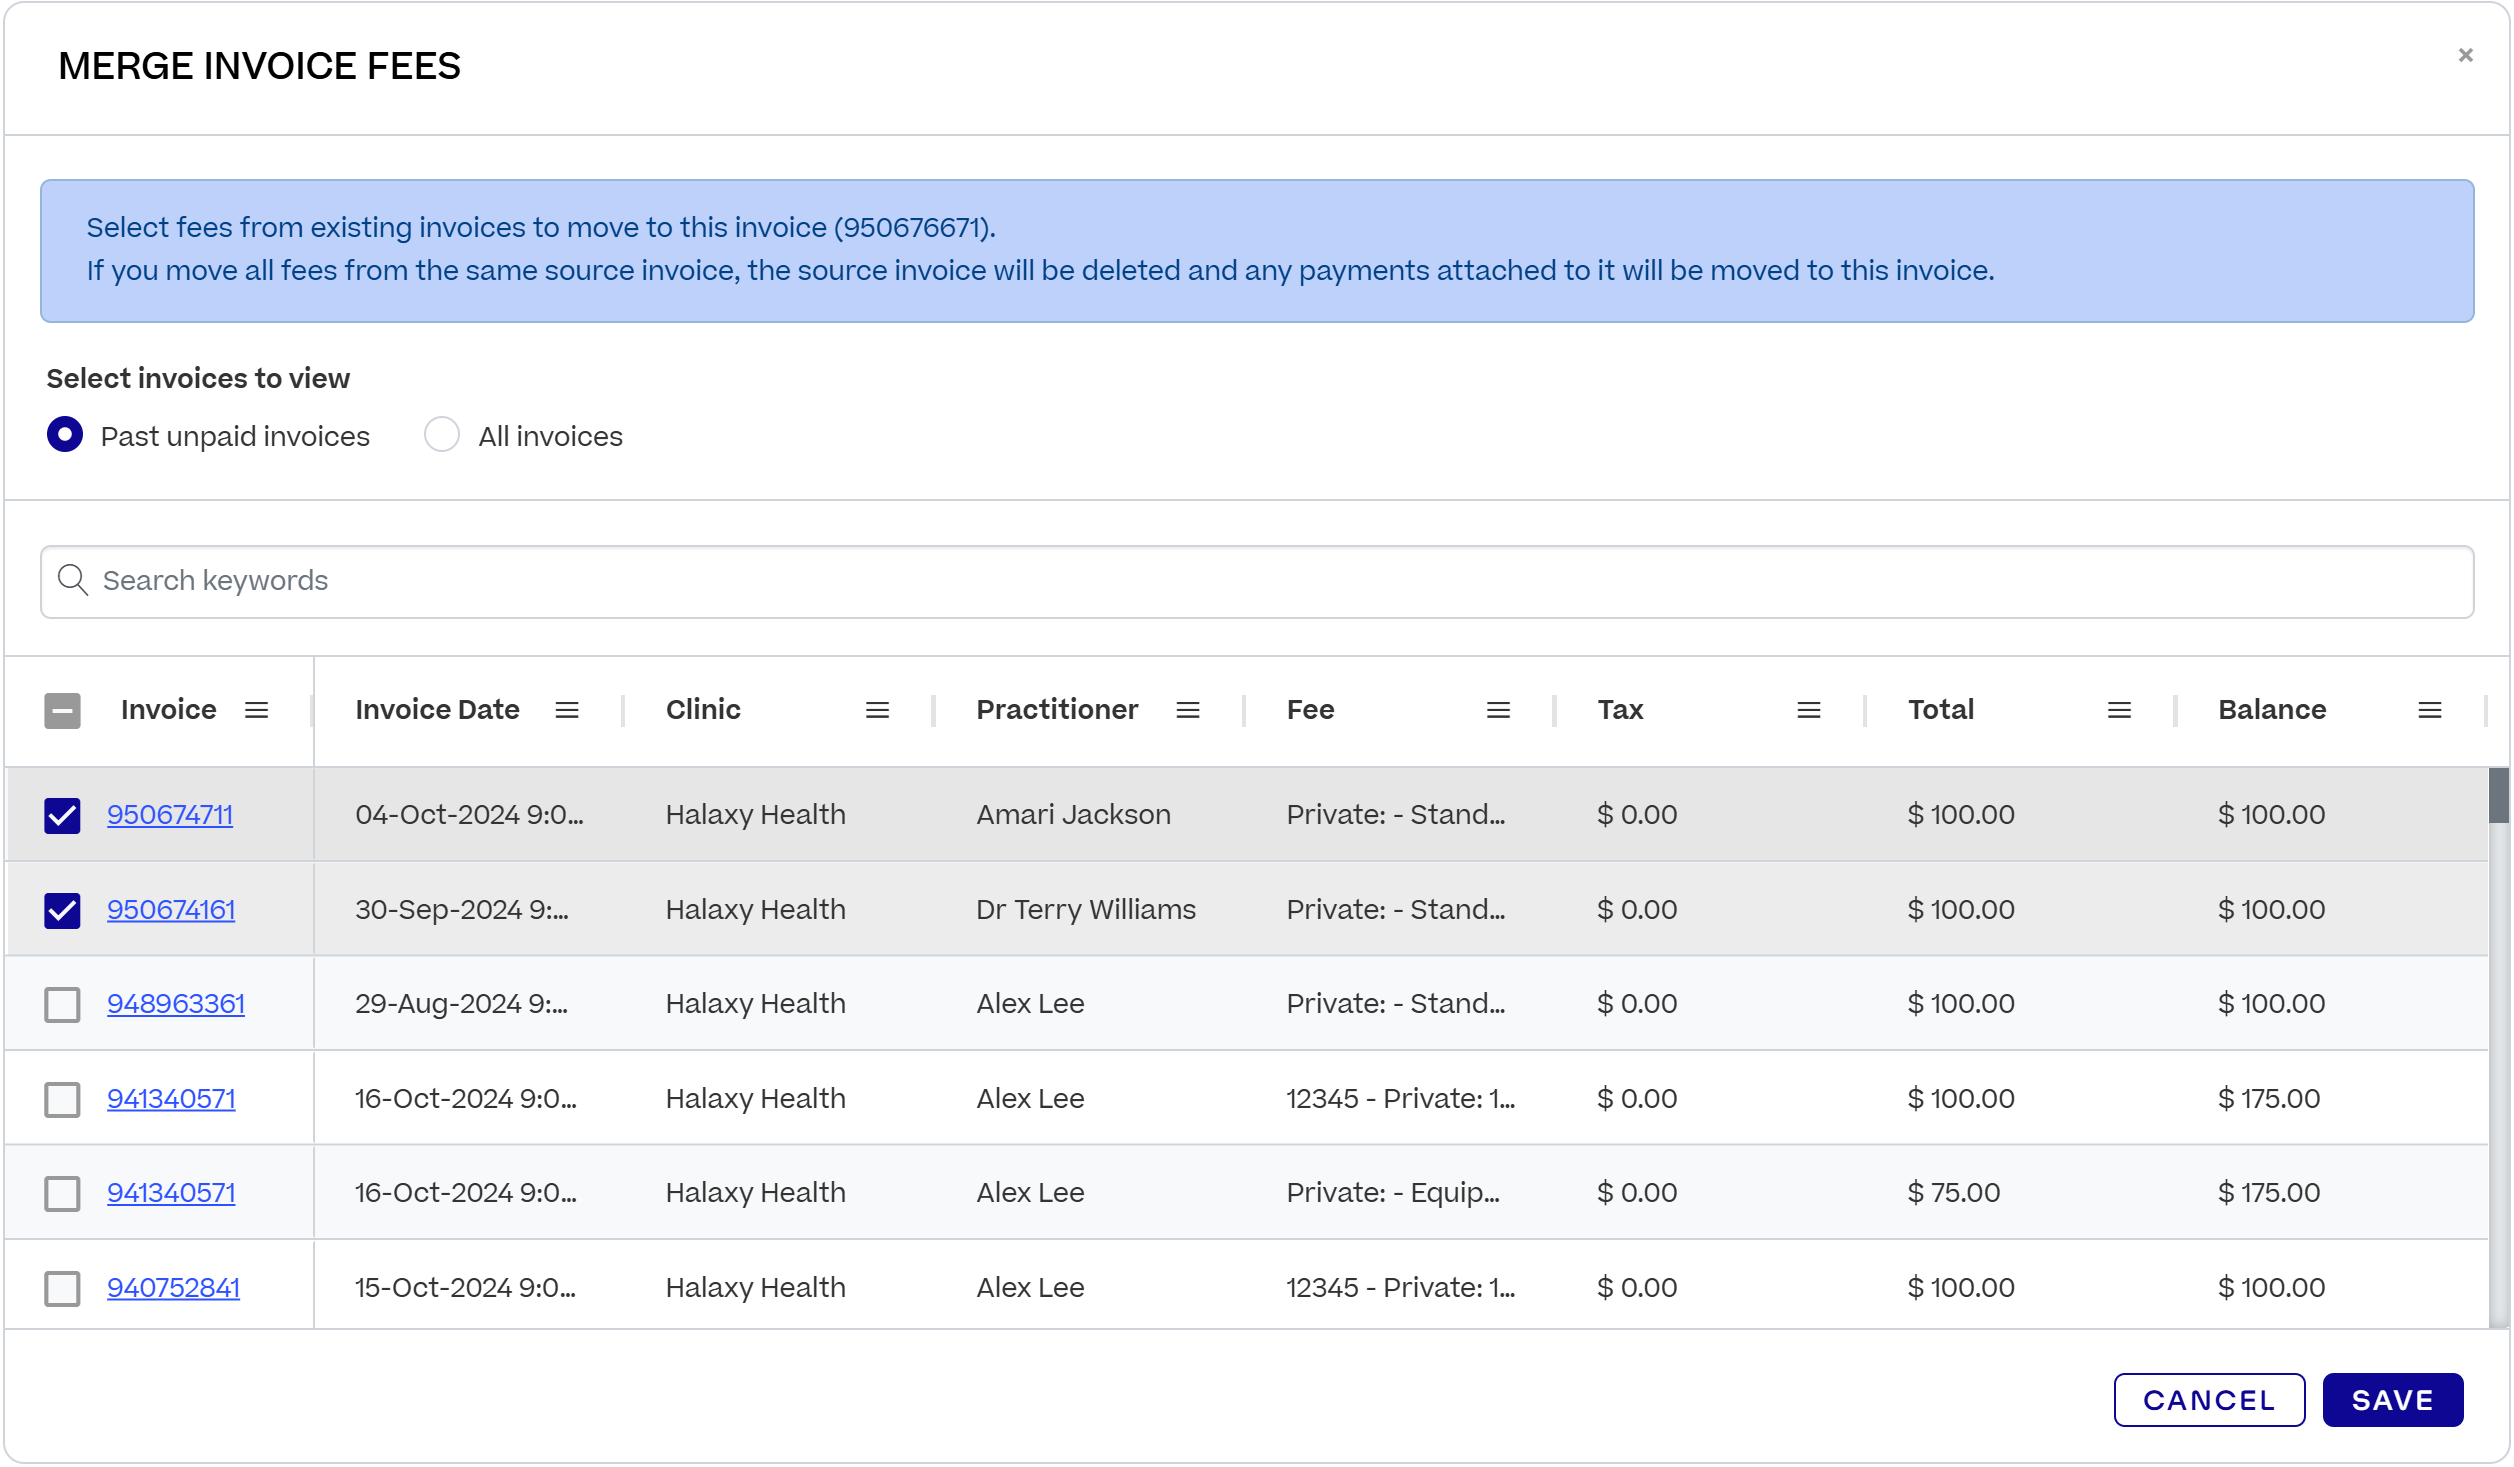Open the Tax column menu icon

pyautogui.click(x=1808, y=710)
